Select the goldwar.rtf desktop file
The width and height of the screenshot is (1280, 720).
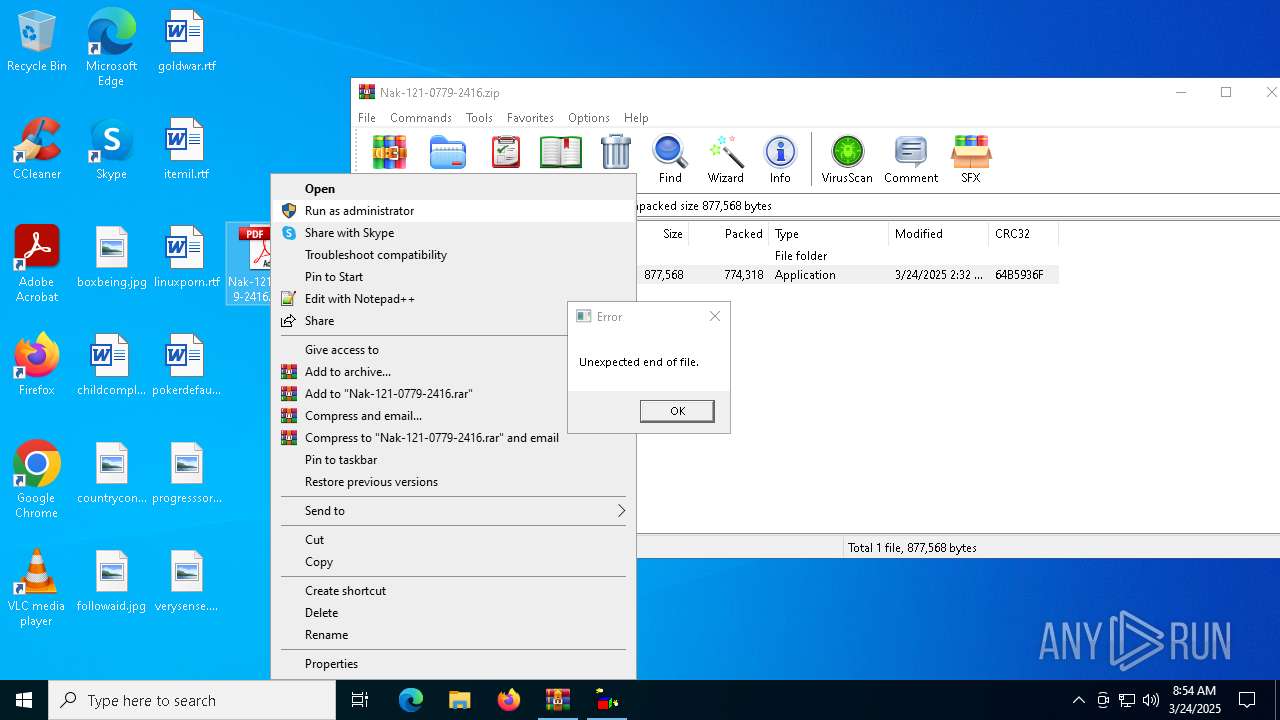(x=186, y=42)
